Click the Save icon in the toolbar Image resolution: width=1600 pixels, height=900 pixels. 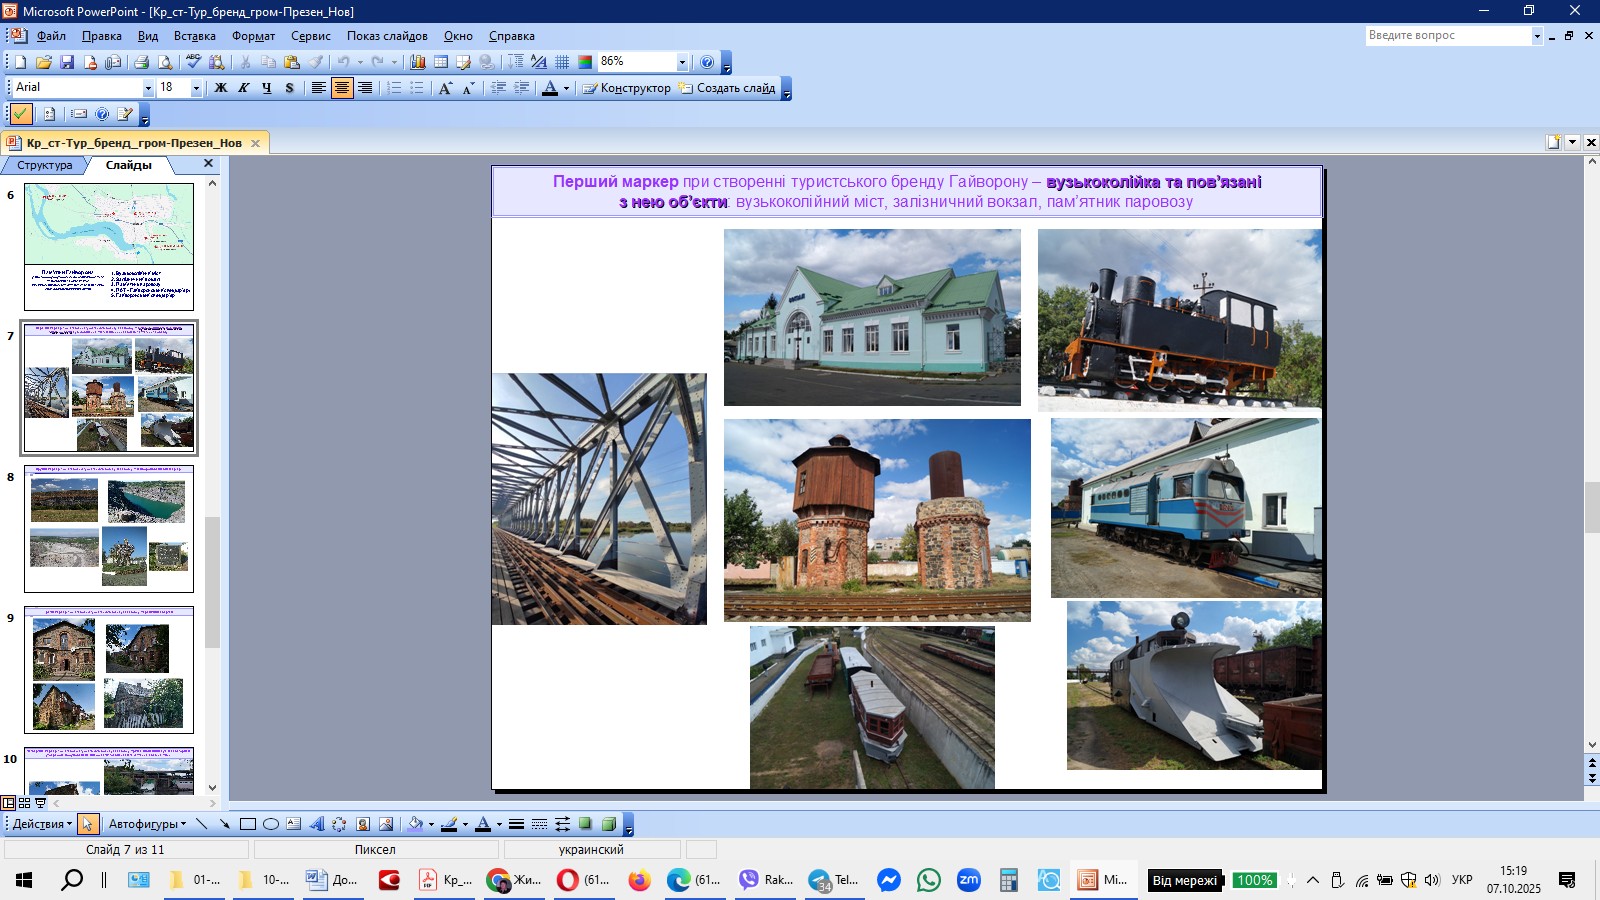[x=67, y=62]
